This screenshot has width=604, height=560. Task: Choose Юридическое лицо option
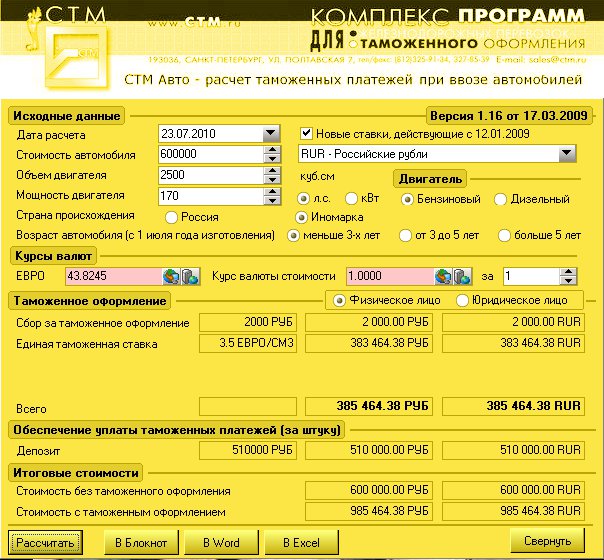coord(462,300)
